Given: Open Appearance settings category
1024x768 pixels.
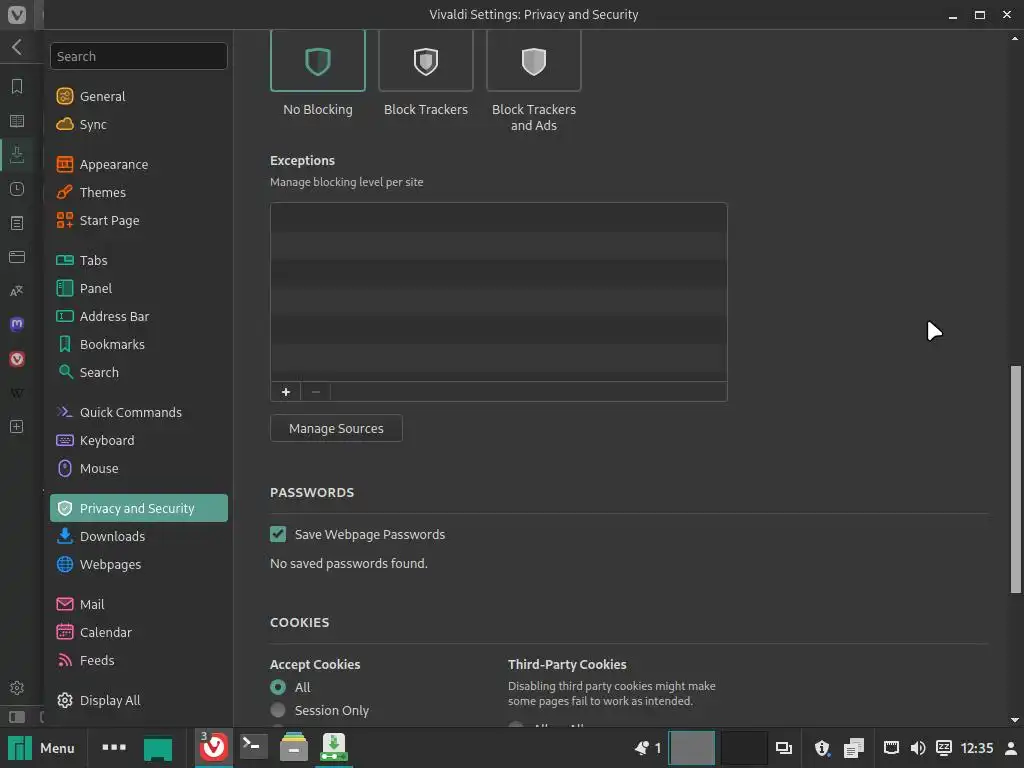Looking at the screenshot, I should pos(138,164).
